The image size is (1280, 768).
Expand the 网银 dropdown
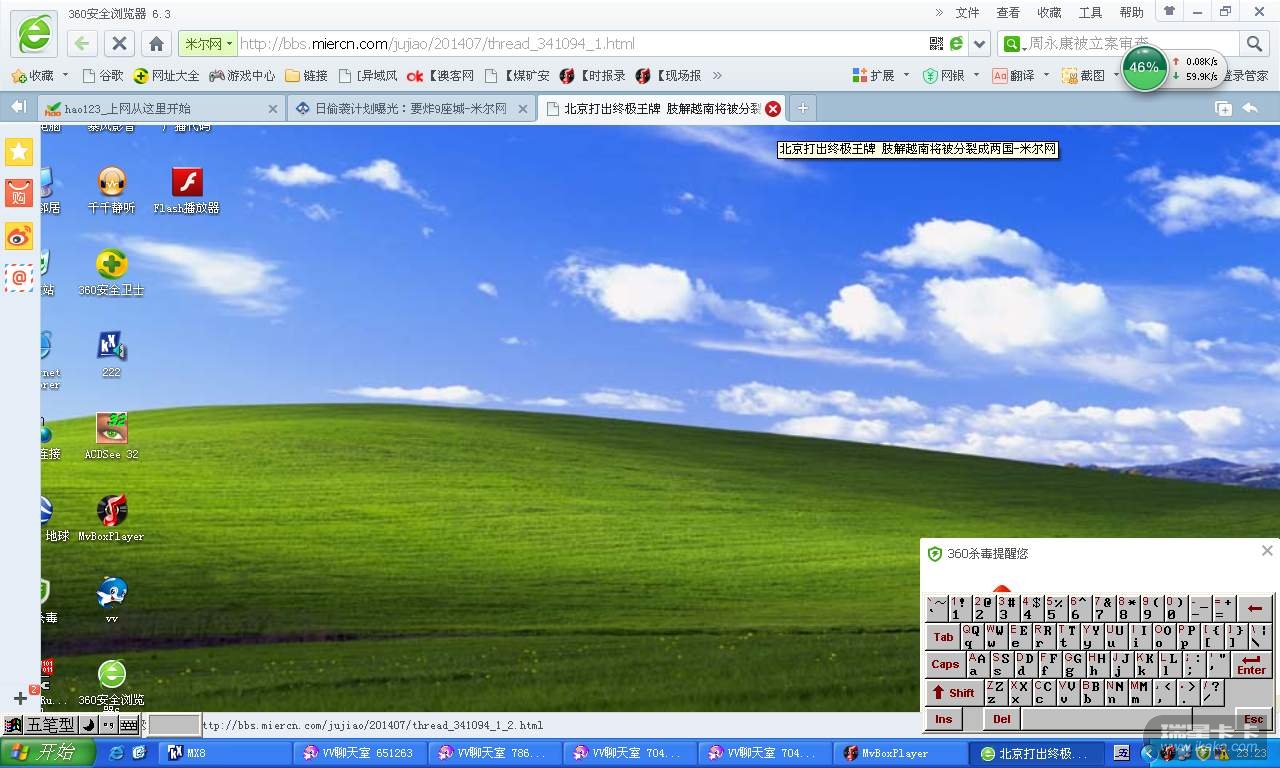coord(976,75)
